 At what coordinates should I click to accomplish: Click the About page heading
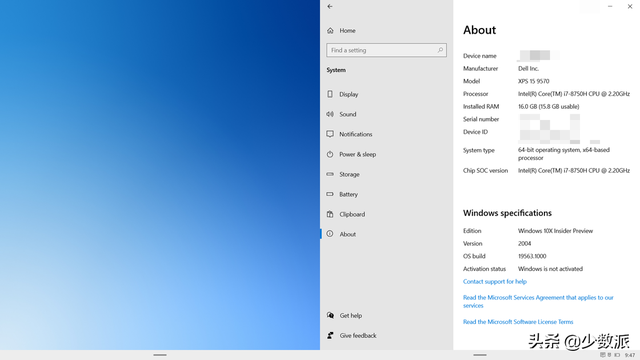coord(480,30)
